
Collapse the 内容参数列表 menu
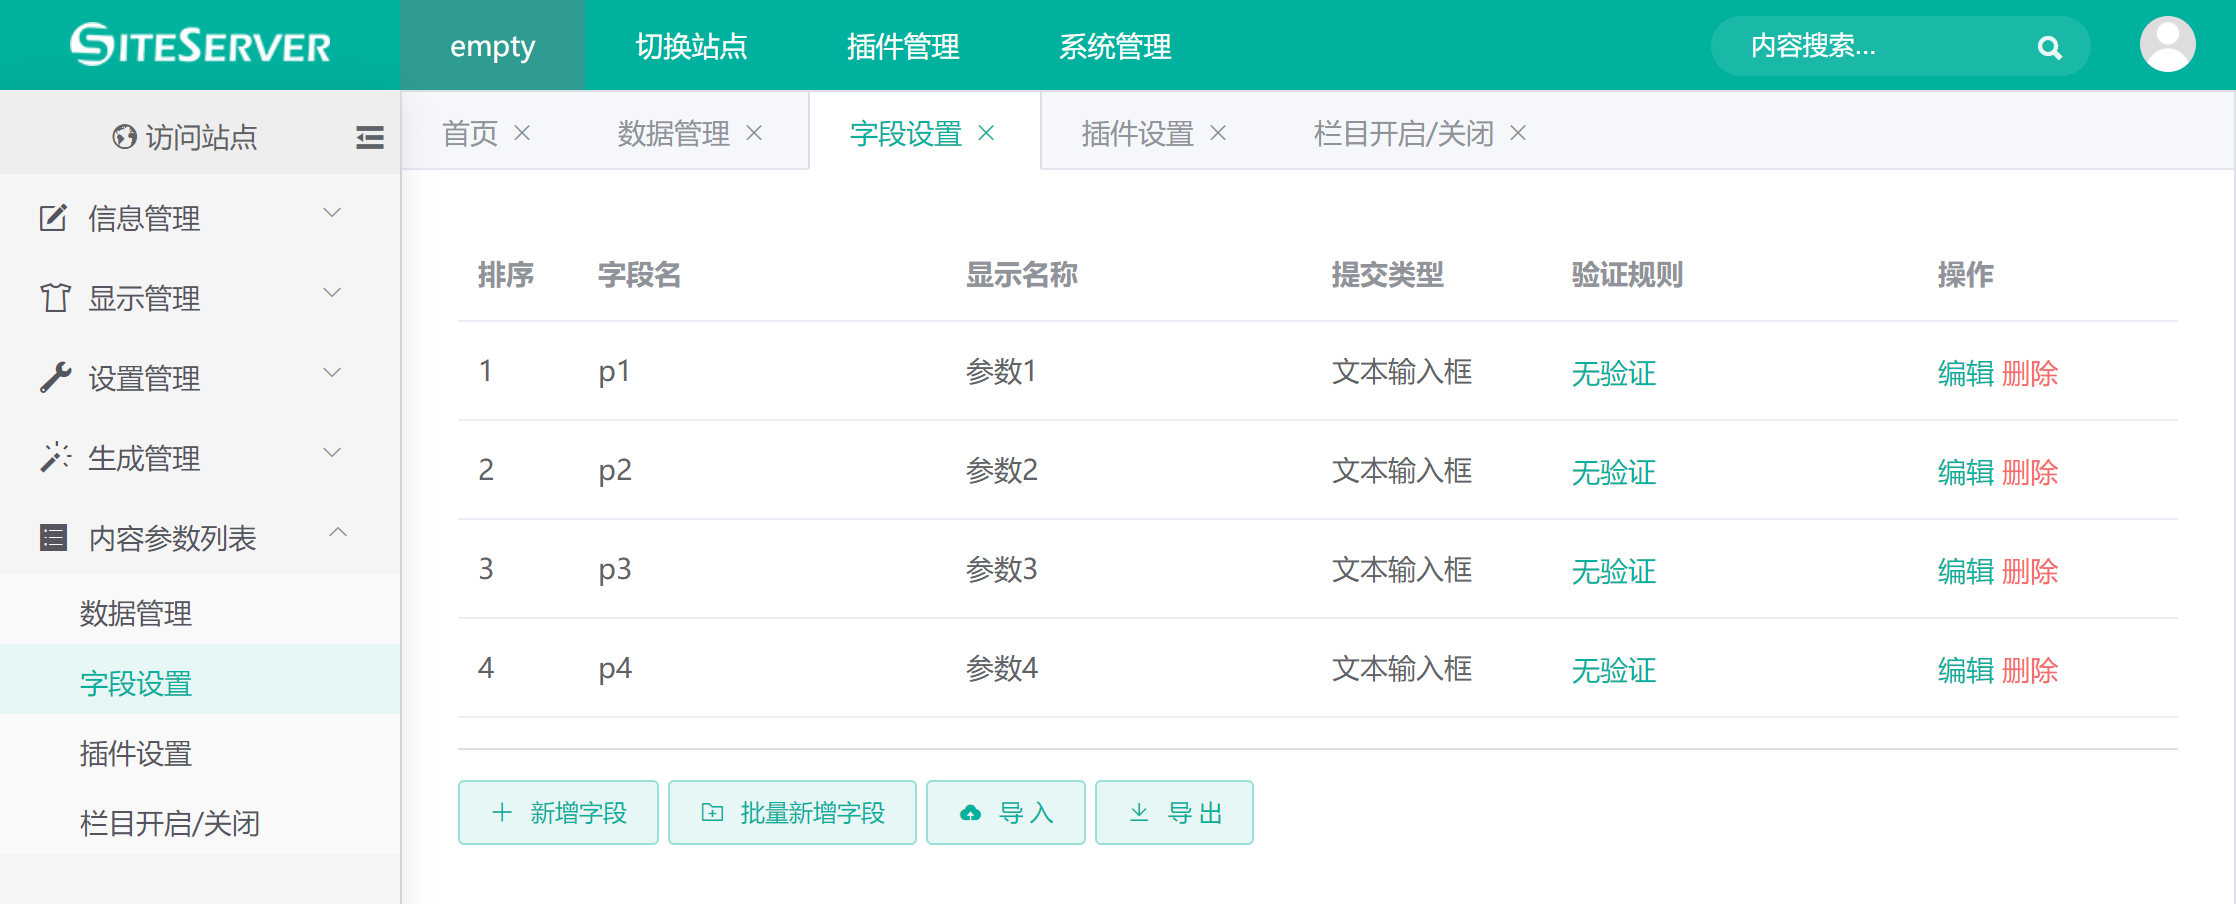tap(190, 537)
